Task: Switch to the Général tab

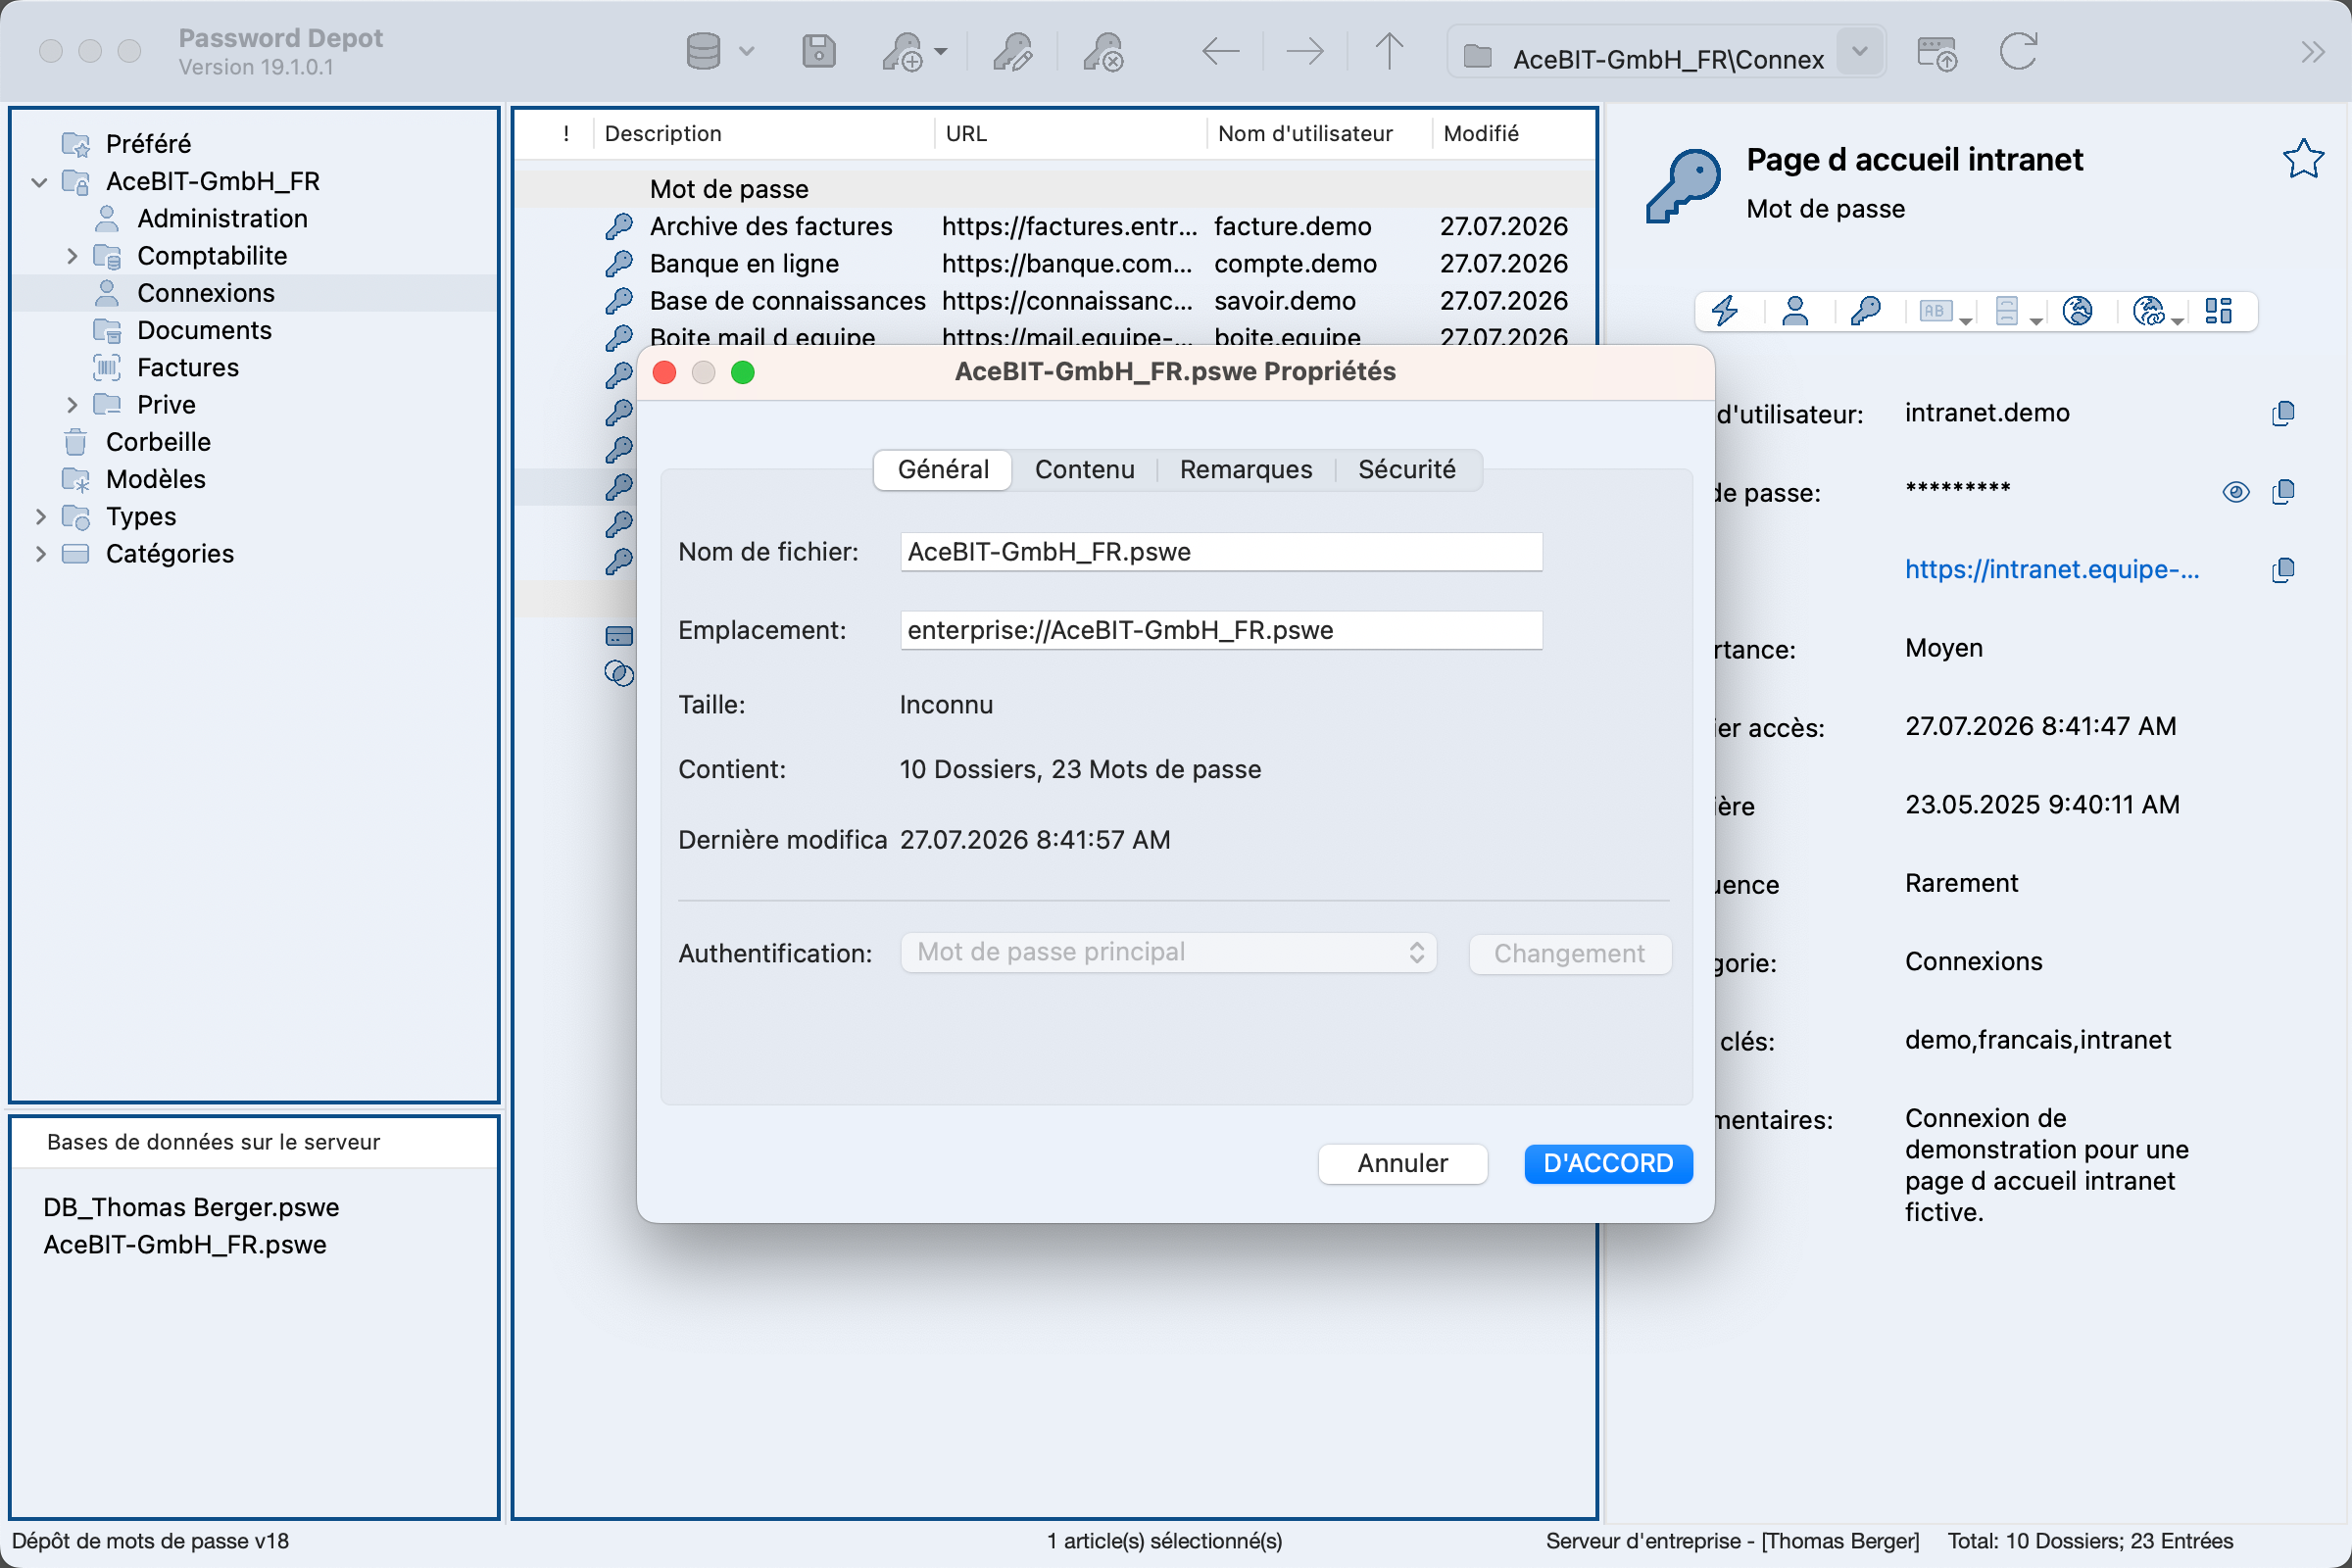Action: pos(942,470)
